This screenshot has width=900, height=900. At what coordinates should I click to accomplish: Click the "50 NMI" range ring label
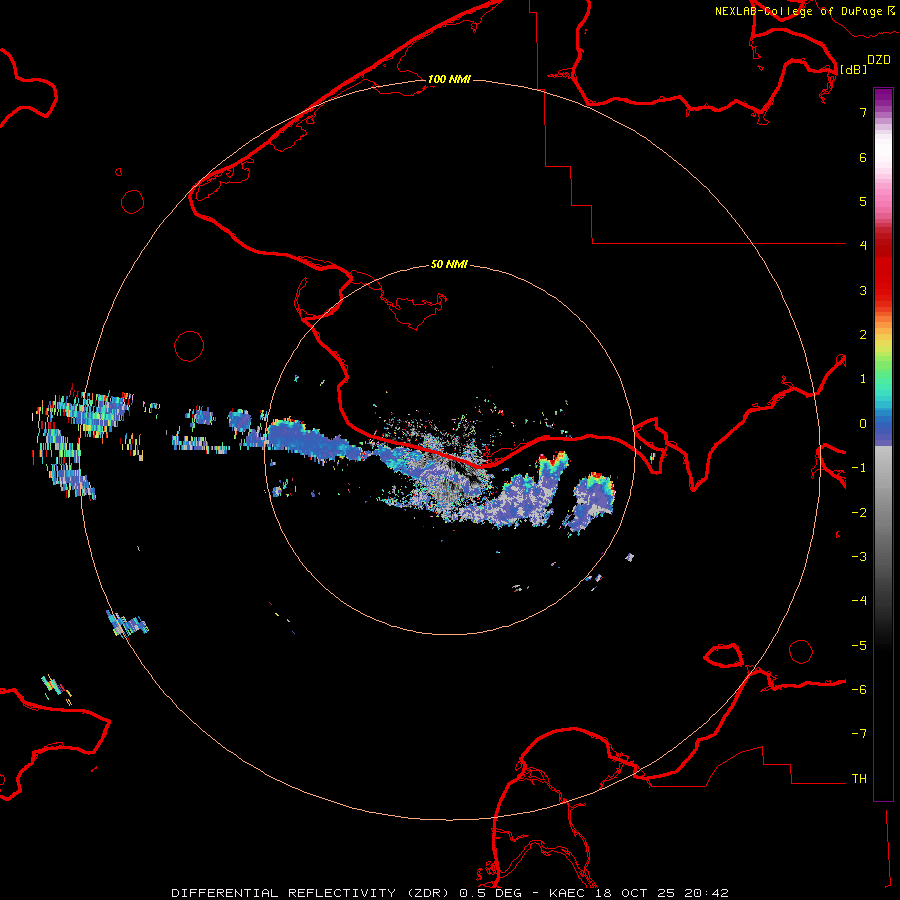(449, 264)
